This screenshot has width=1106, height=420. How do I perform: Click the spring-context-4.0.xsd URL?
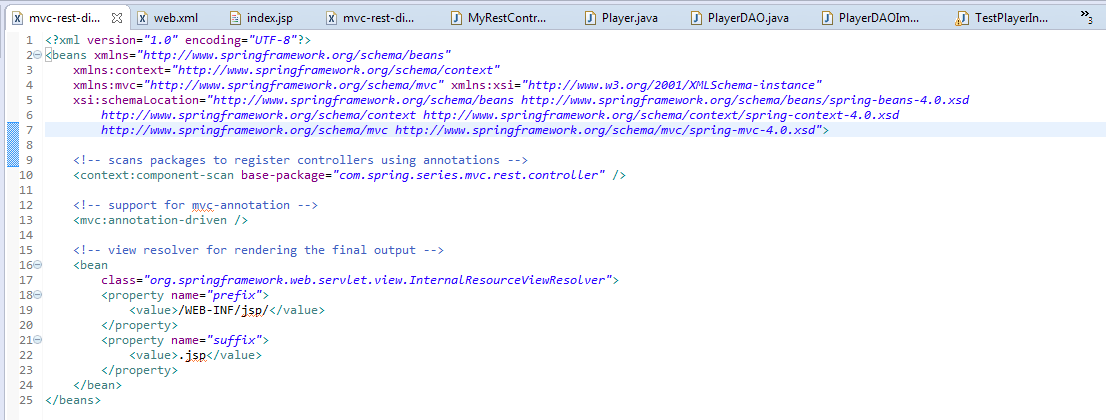click(661, 115)
